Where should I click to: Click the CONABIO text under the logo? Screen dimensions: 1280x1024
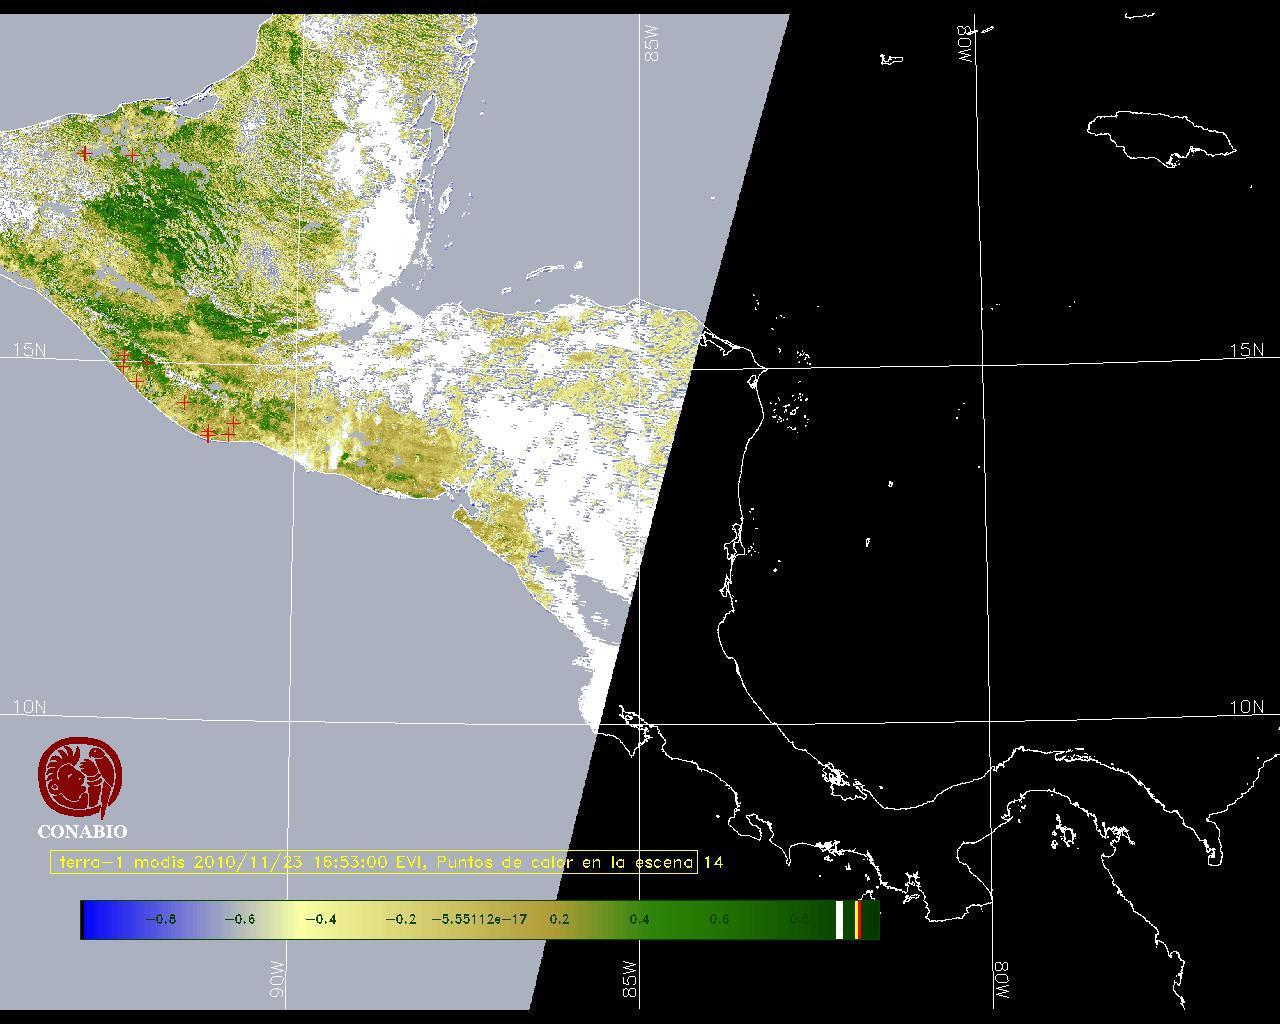[x=82, y=831]
